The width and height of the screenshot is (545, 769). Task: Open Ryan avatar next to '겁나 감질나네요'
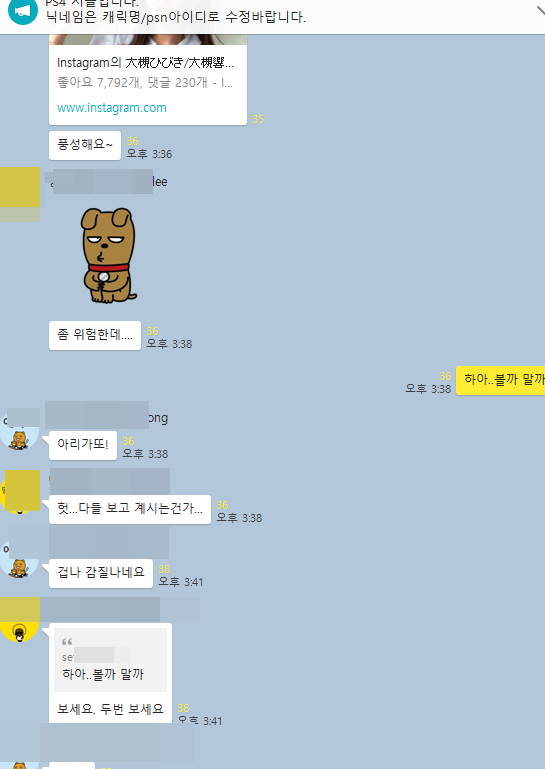(20, 560)
